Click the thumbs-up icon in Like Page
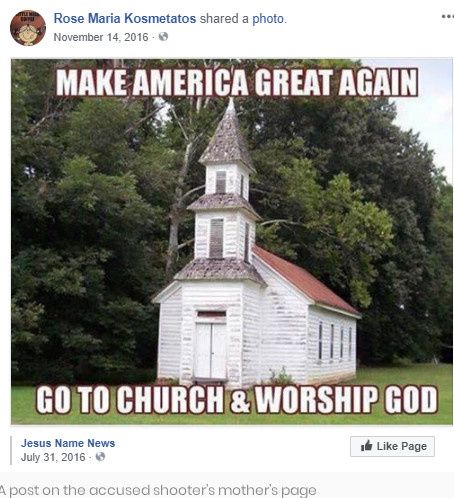Screen dimensions: 454x498 366,446
